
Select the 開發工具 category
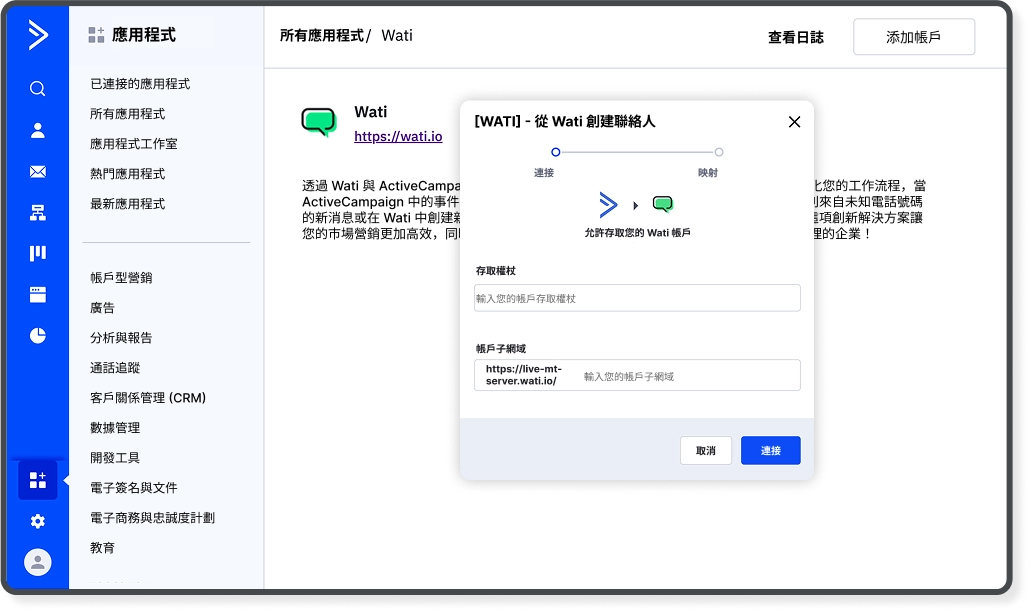click(115, 458)
